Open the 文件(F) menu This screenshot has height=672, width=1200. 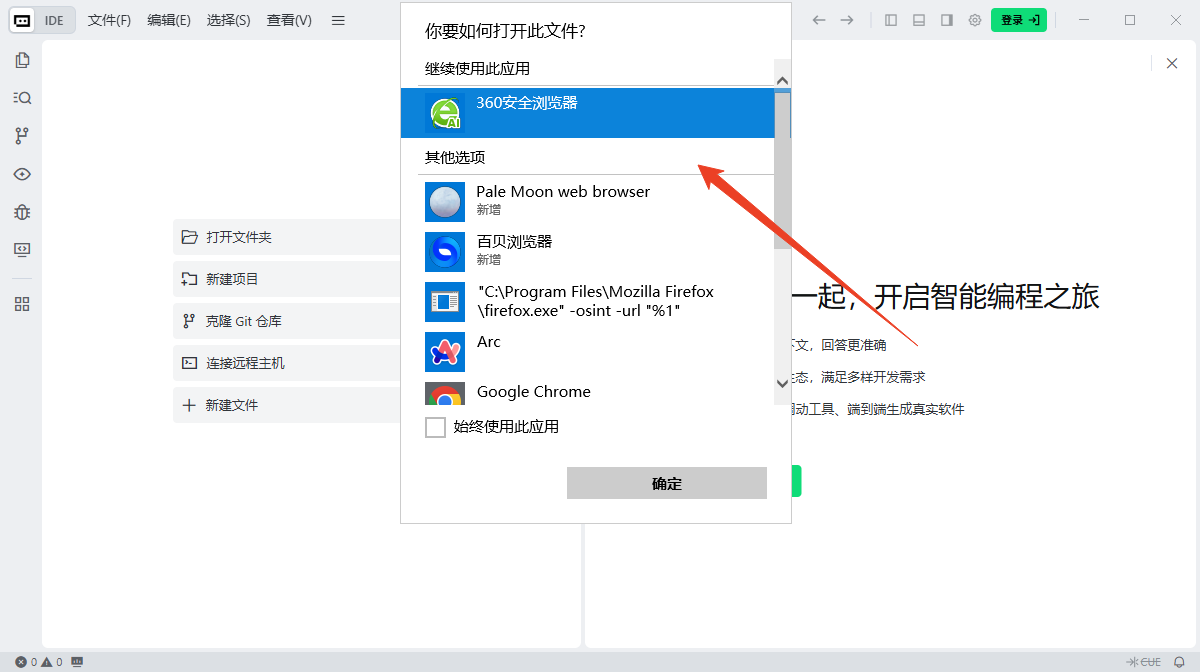point(108,19)
